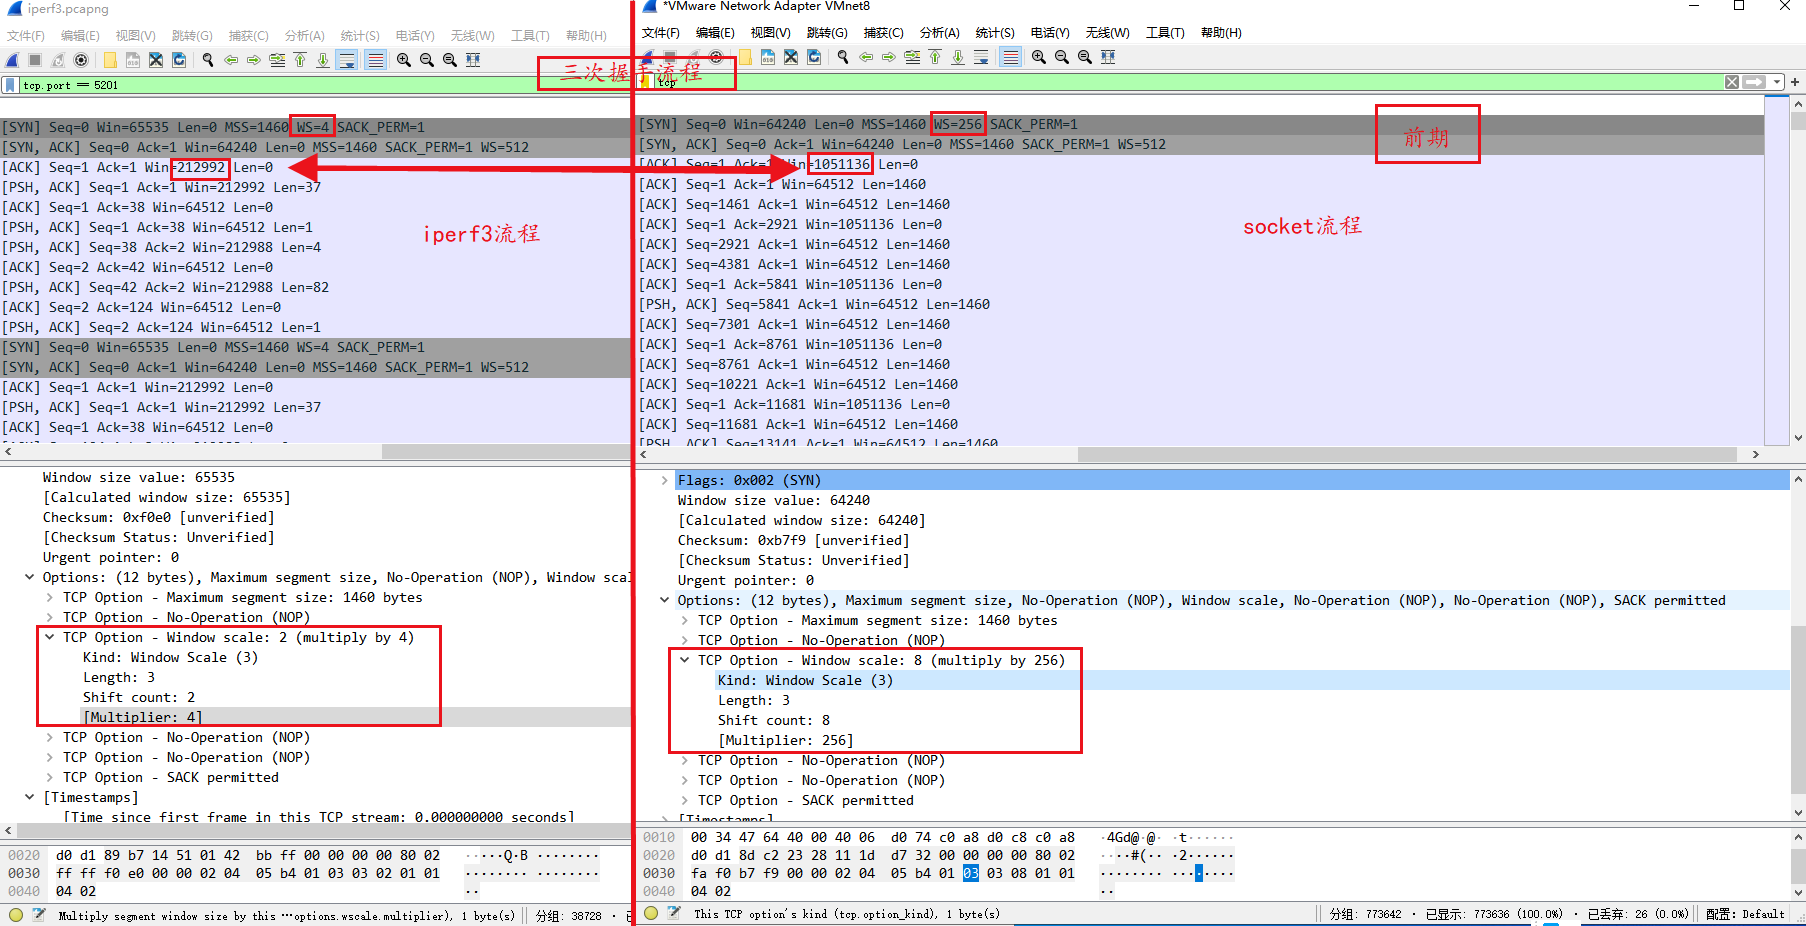Go back in iperf3.pcapng packet history
This screenshot has height=926, width=1806.
coord(231,60)
